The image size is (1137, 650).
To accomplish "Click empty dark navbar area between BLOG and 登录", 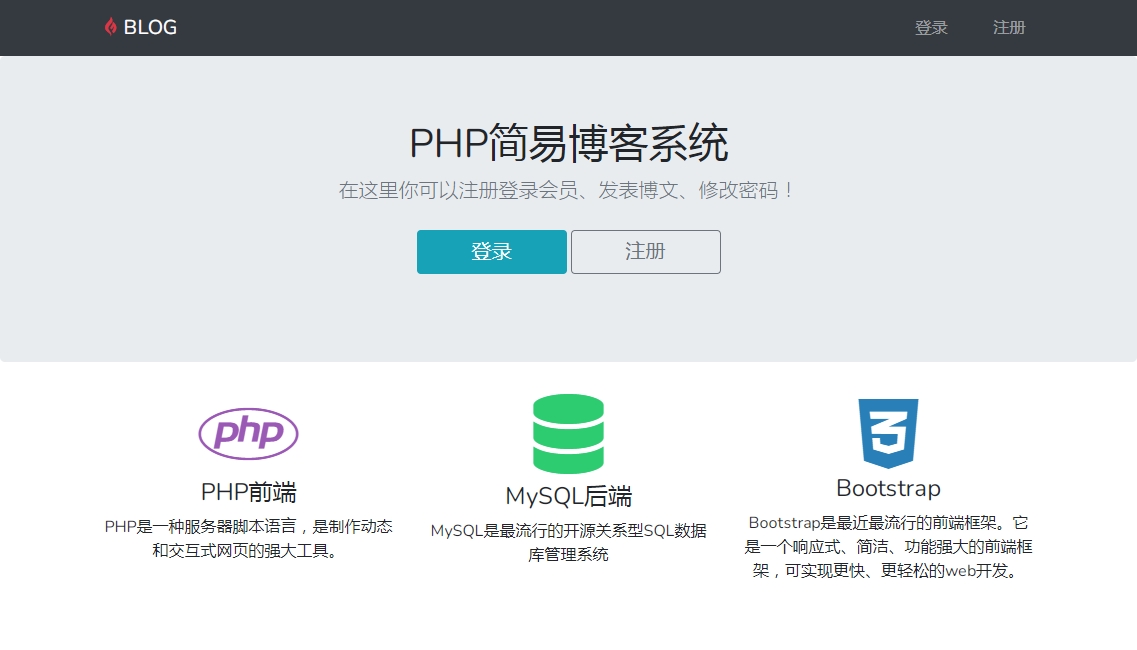I will [540, 28].
